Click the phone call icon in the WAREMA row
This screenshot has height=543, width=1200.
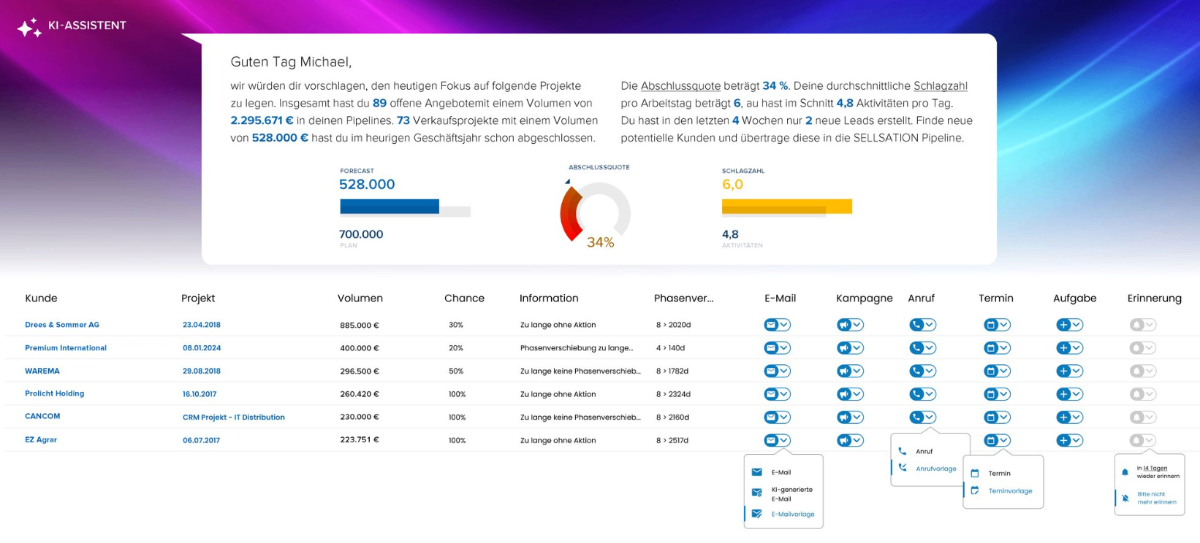tap(916, 371)
